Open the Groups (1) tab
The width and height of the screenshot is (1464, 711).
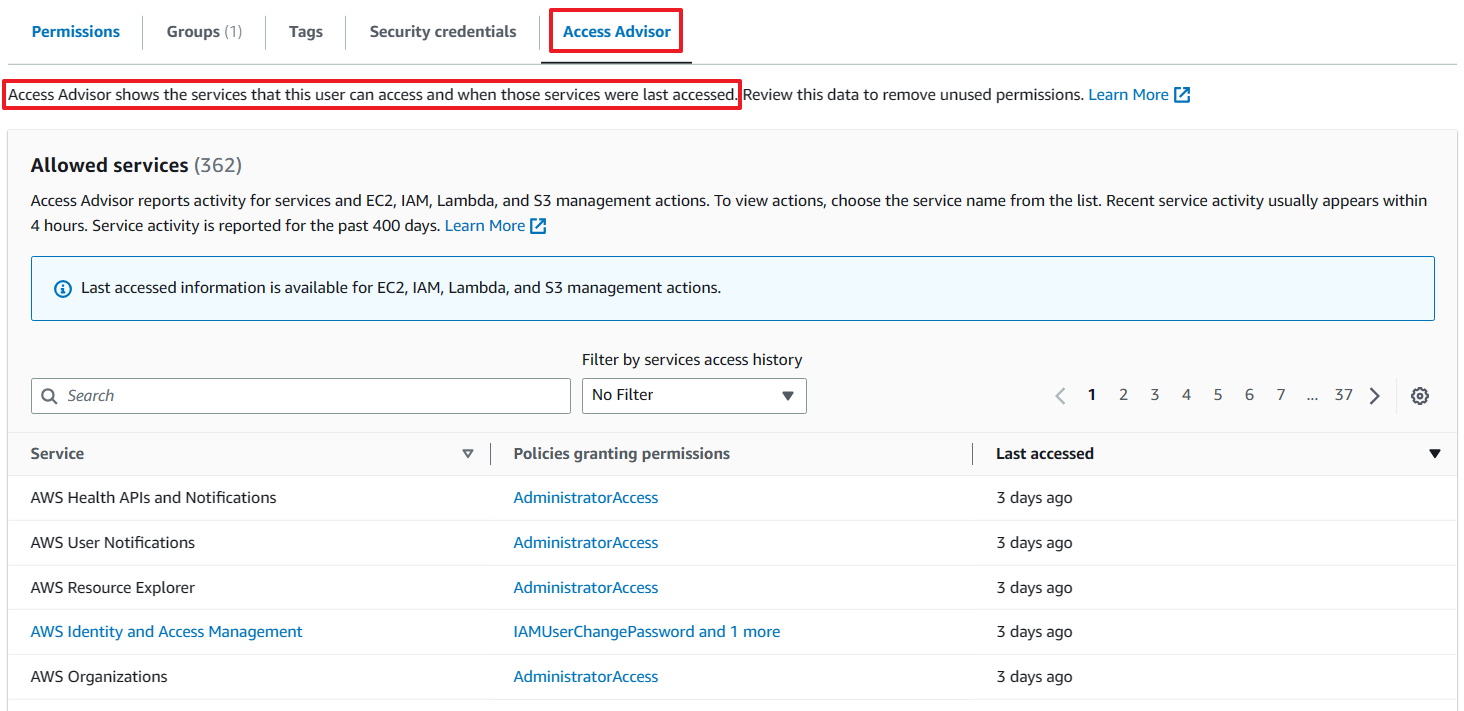click(x=204, y=32)
